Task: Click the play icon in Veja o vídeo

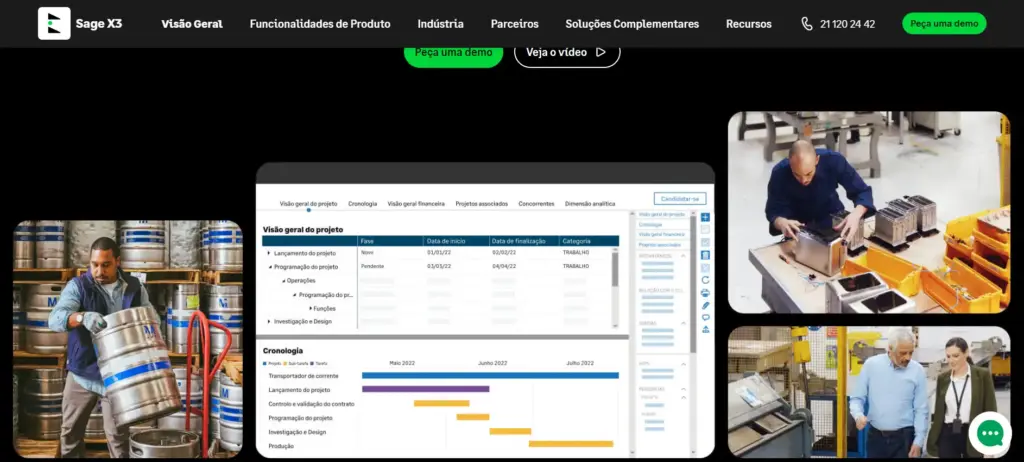Action: click(601, 52)
